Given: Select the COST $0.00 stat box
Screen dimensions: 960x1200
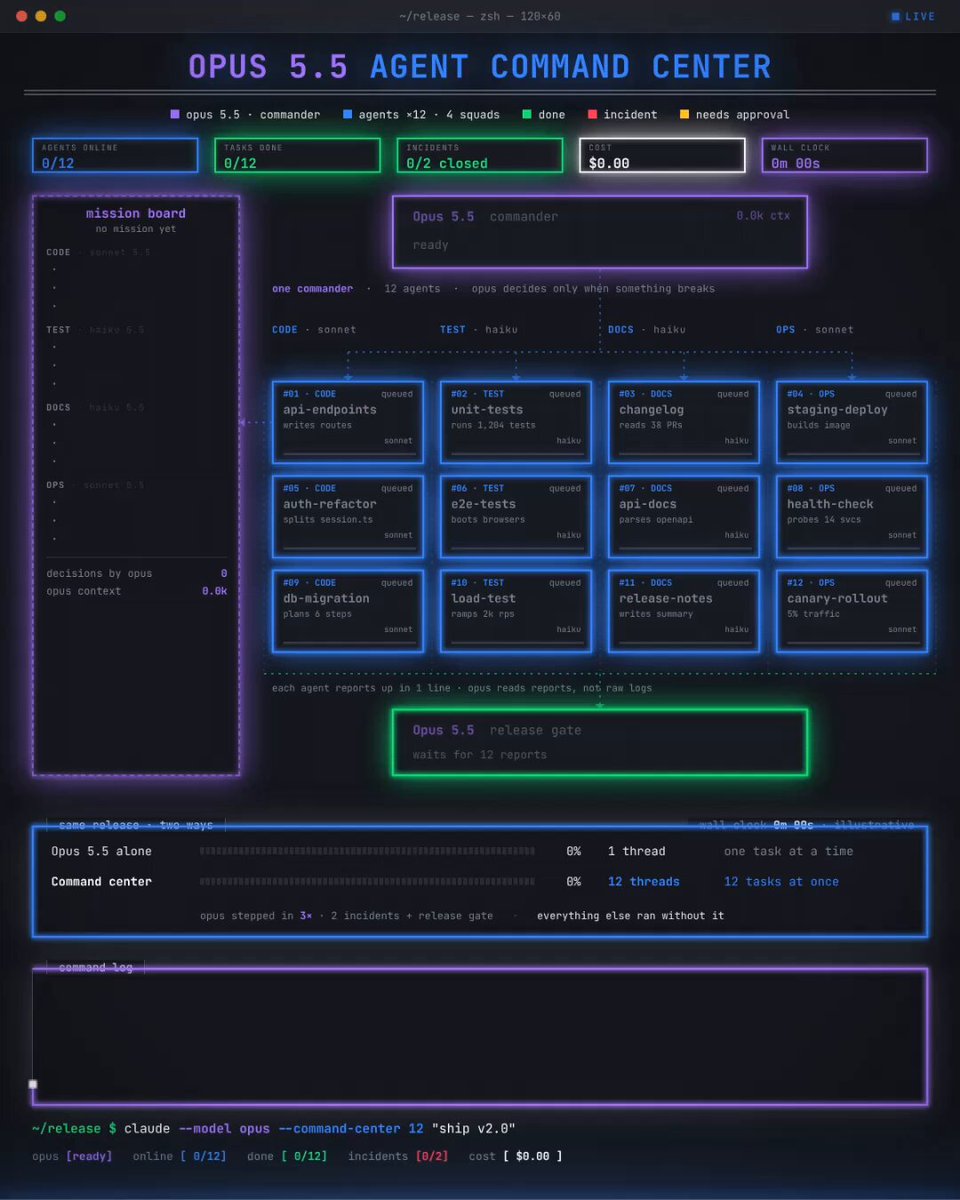Looking at the screenshot, I should 662,155.
